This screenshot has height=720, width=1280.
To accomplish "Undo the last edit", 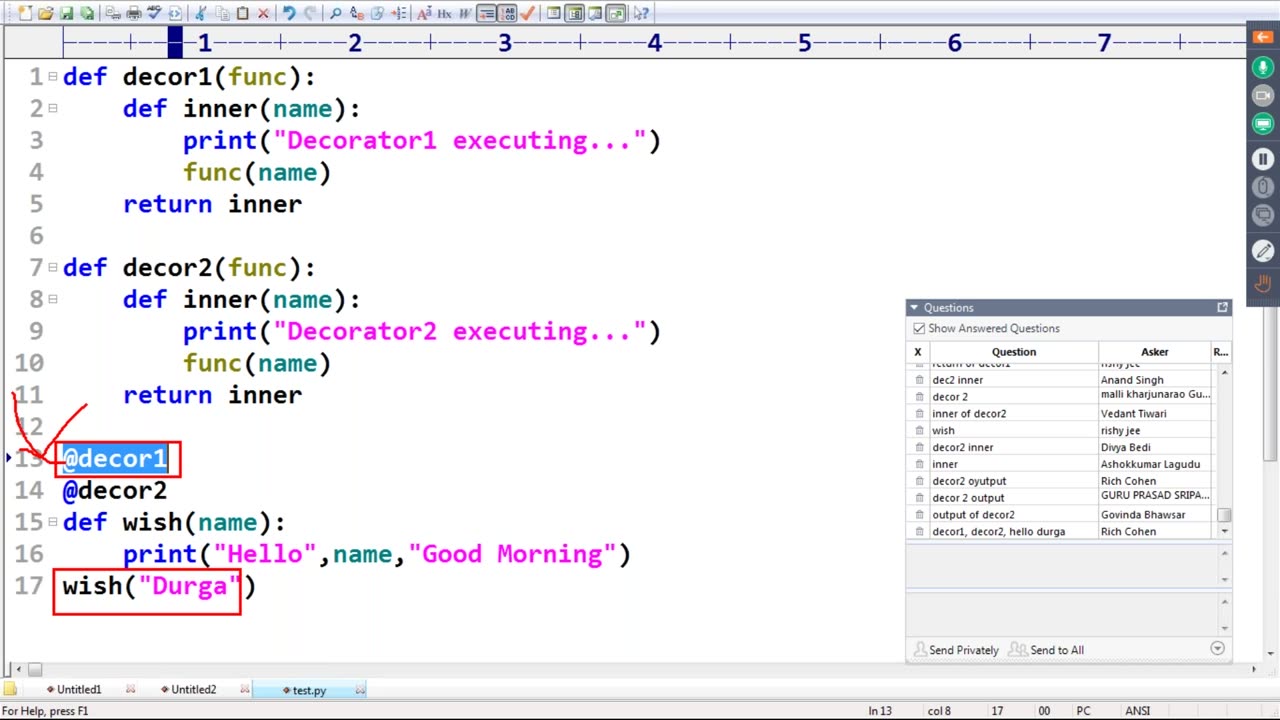I will (x=289, y=13).
